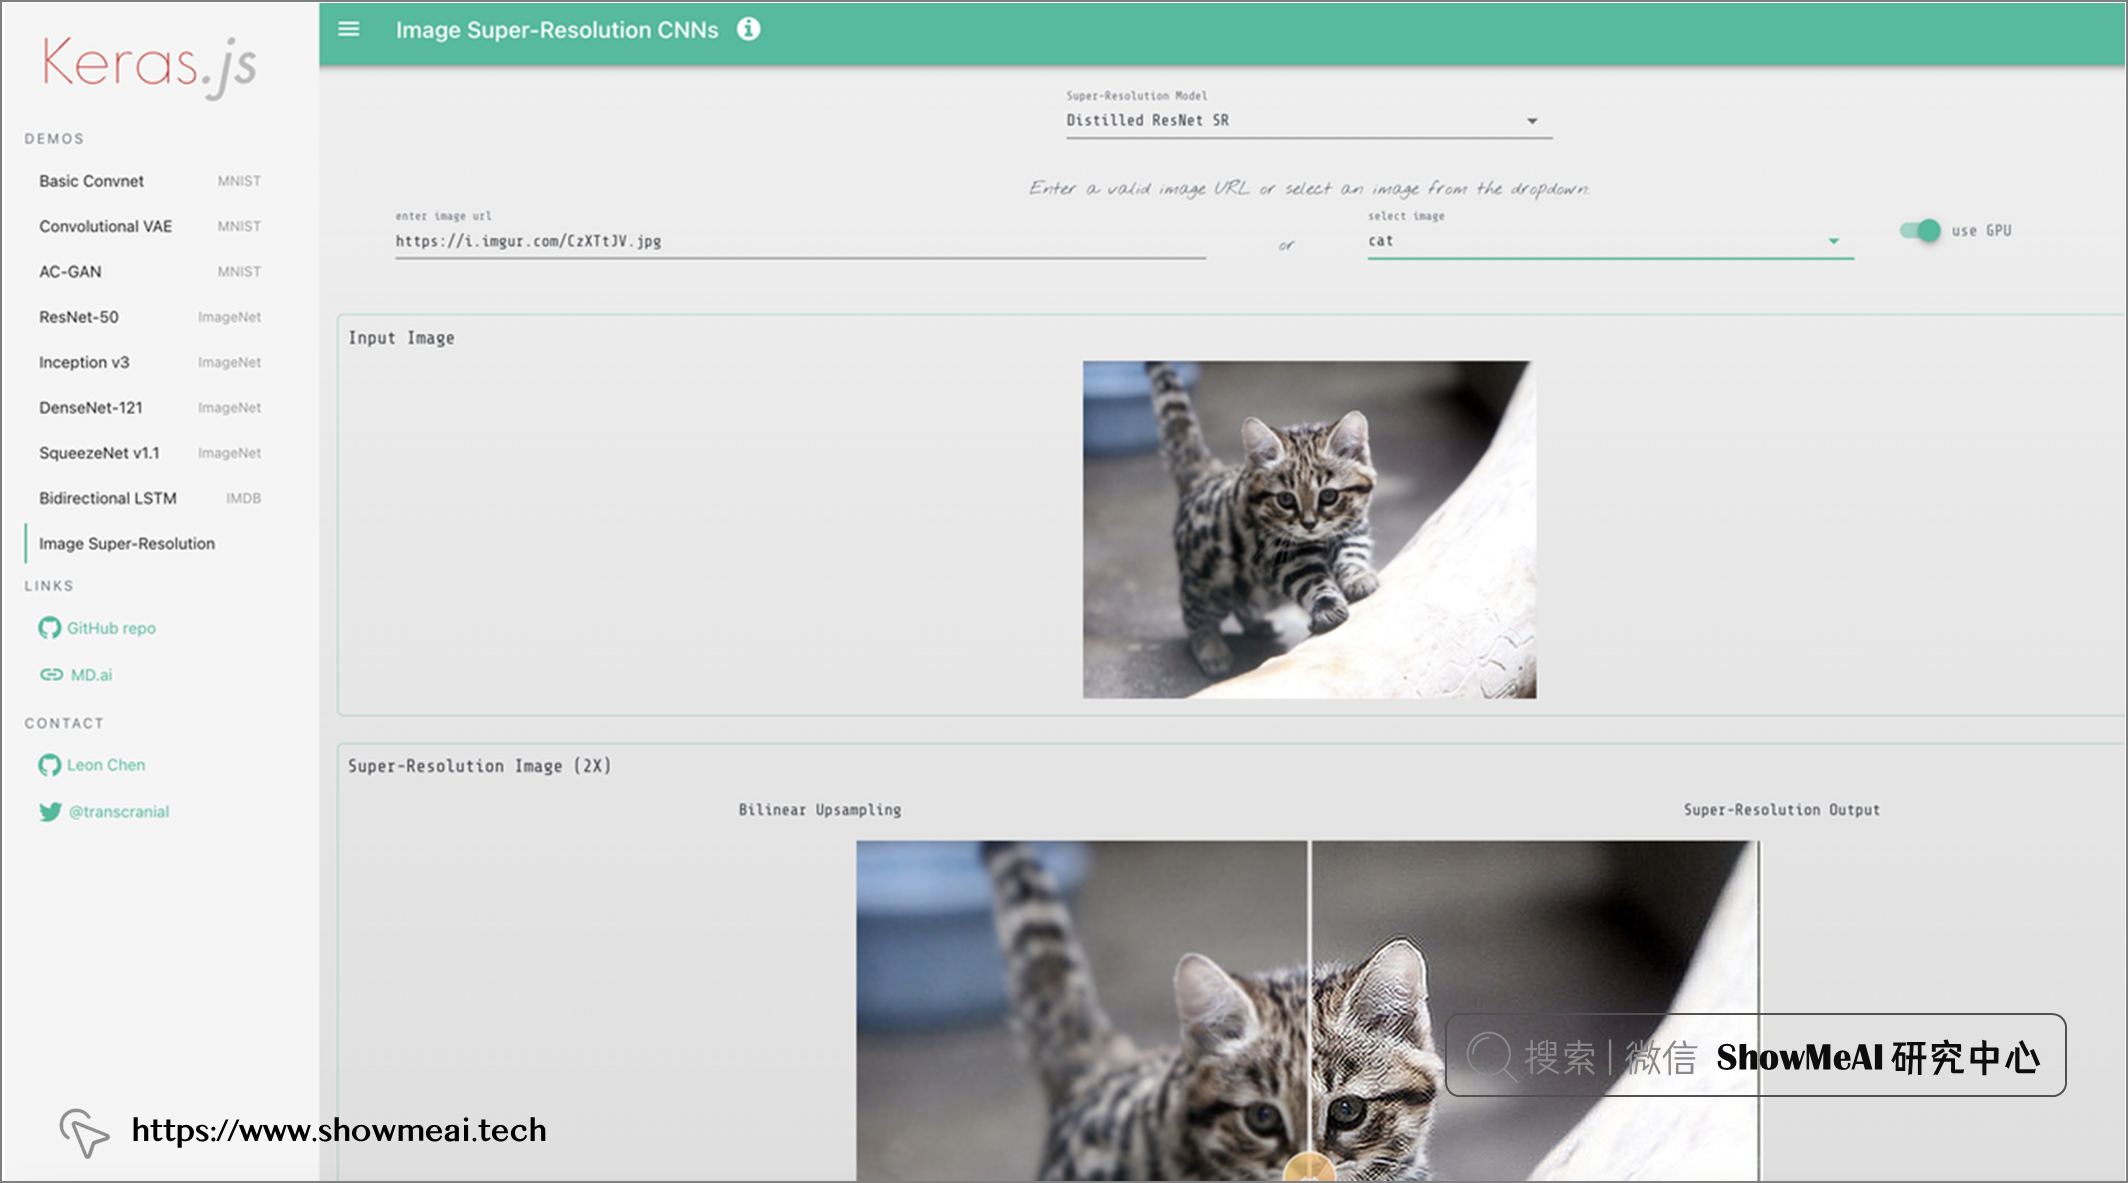Follow the GitHub repo link
This screenshot has height=1183, width=2128.
coord(111,628)
